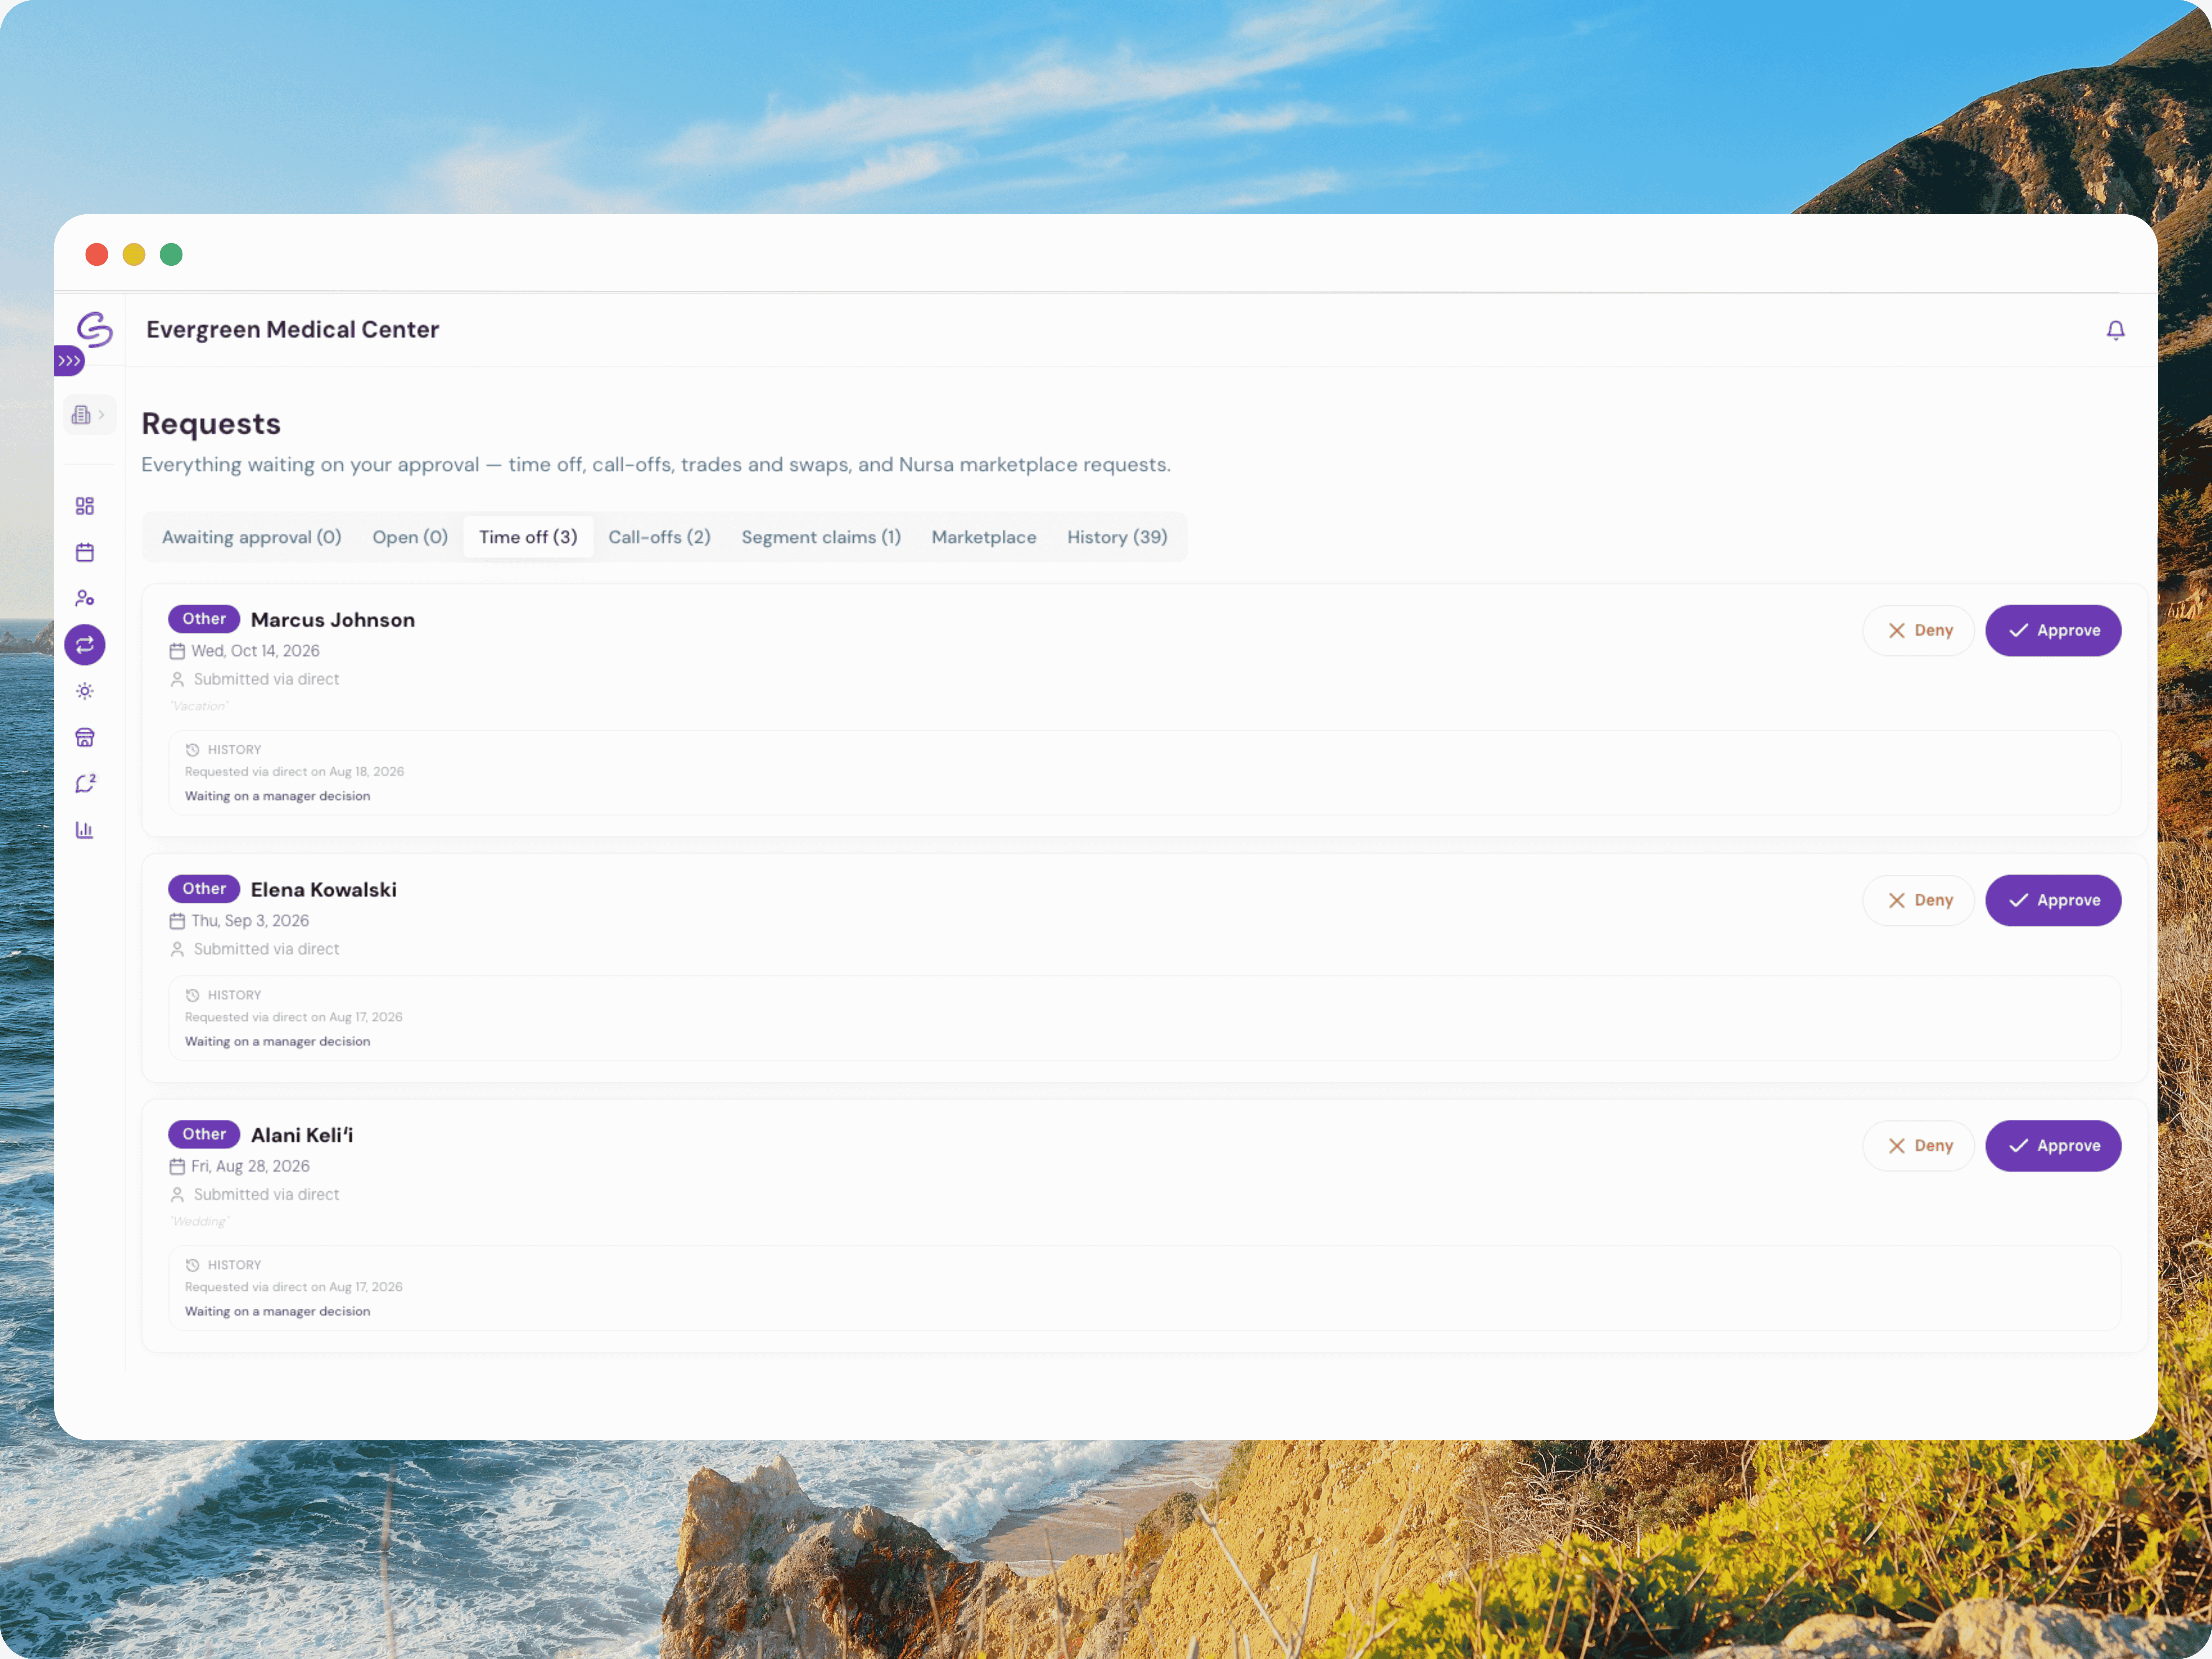The height and width of the screenshot is (1659, 2212).
Task: Click 'Waiting on a manager decision' under Alani Keli'i
Action: pos(277,1311)
